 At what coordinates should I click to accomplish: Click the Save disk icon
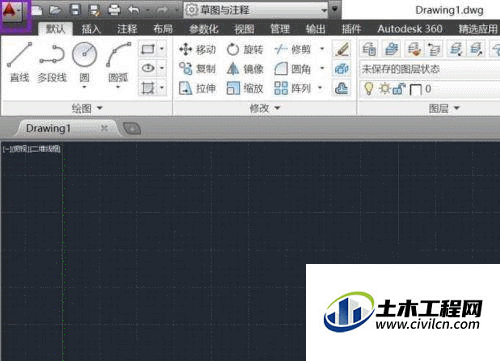75,10
